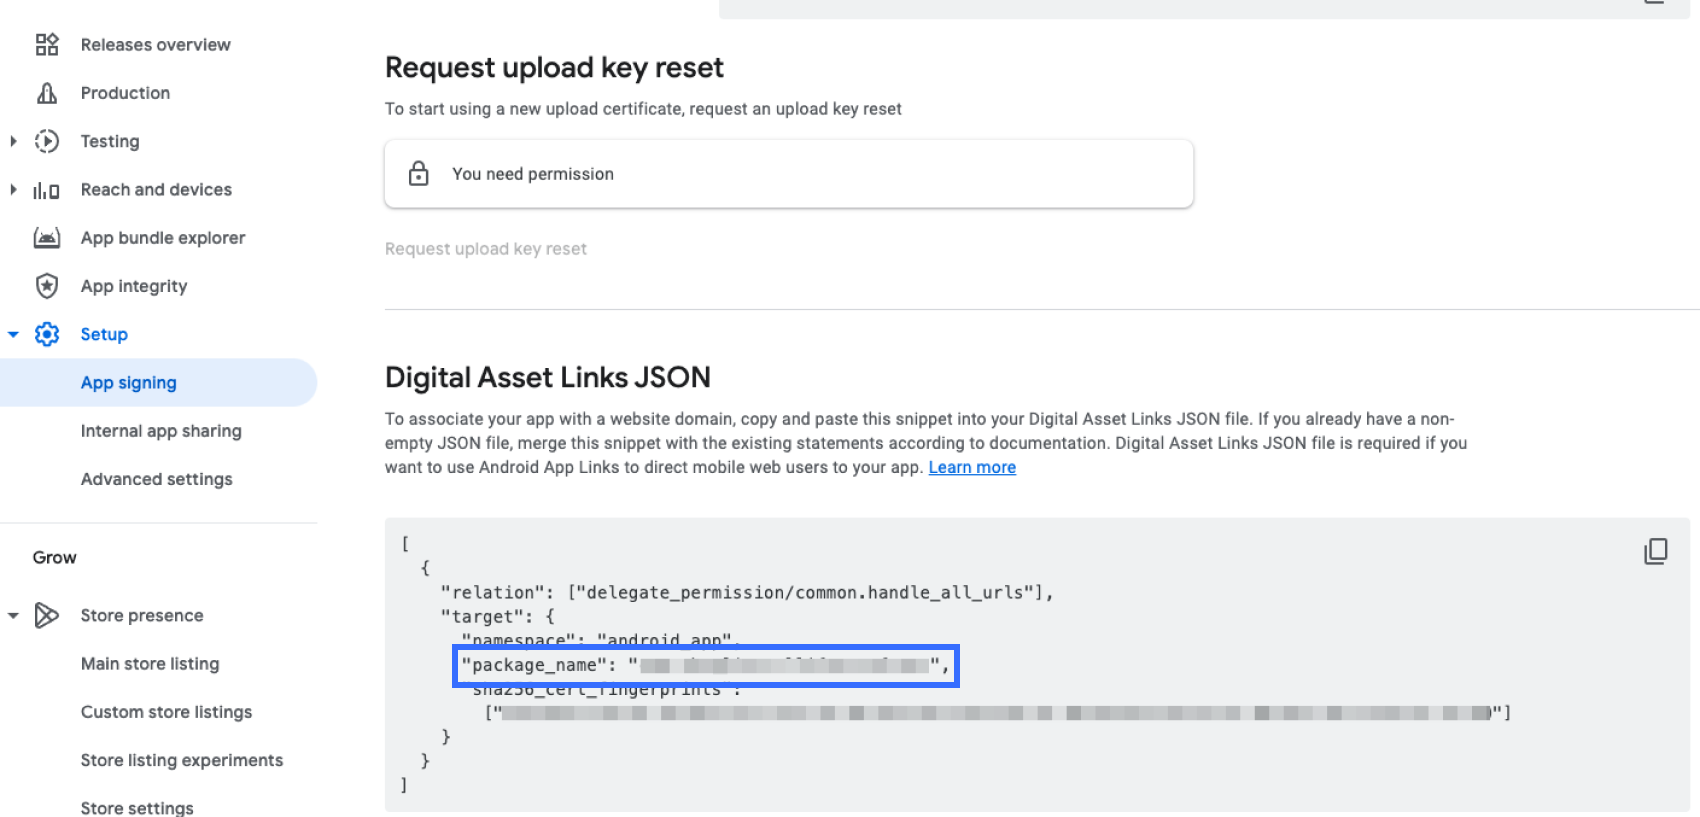The width and height of the screenshot is (1700, 817).
Task: Click the App integrity shield icon
Action: coord(47,286)
